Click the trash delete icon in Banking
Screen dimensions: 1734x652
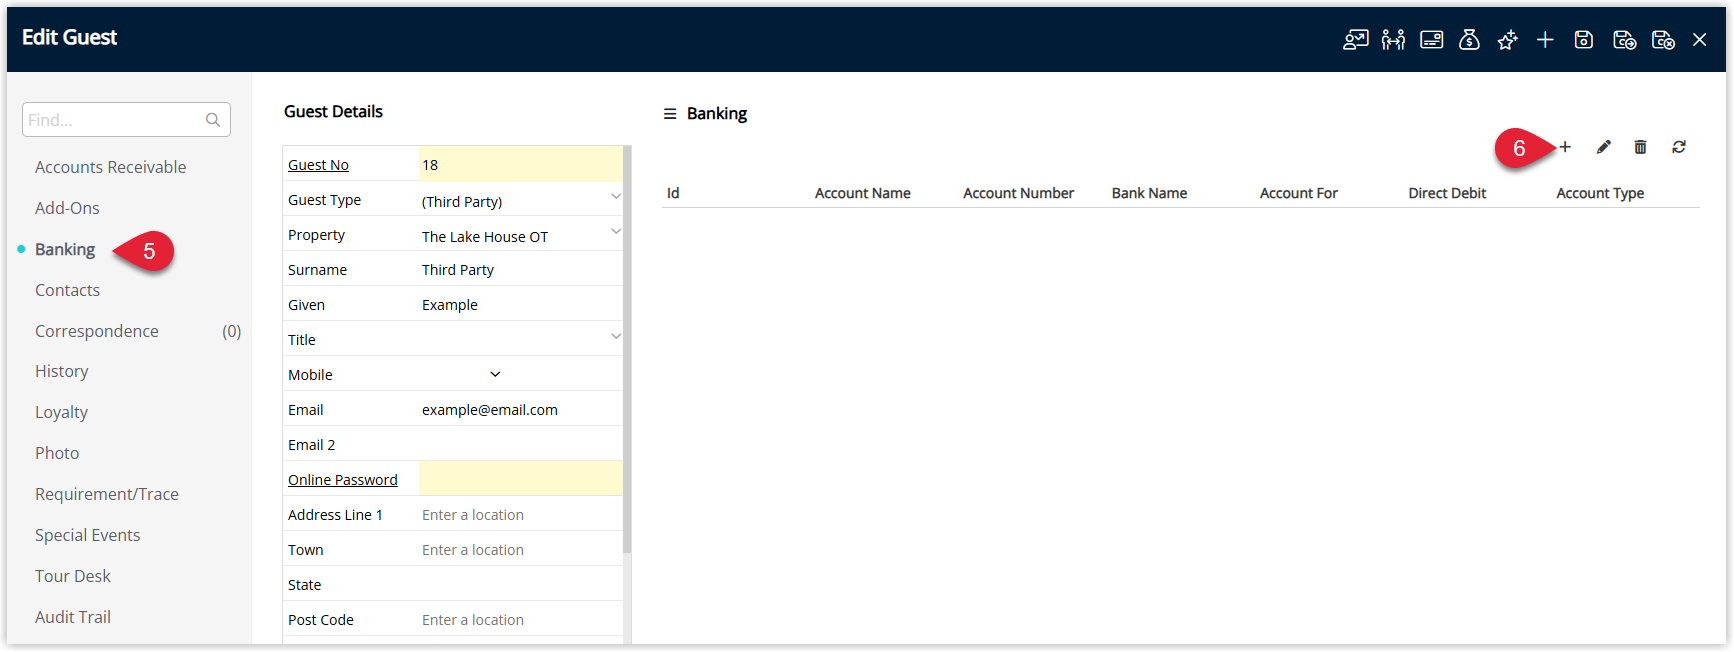point(1640,147)
